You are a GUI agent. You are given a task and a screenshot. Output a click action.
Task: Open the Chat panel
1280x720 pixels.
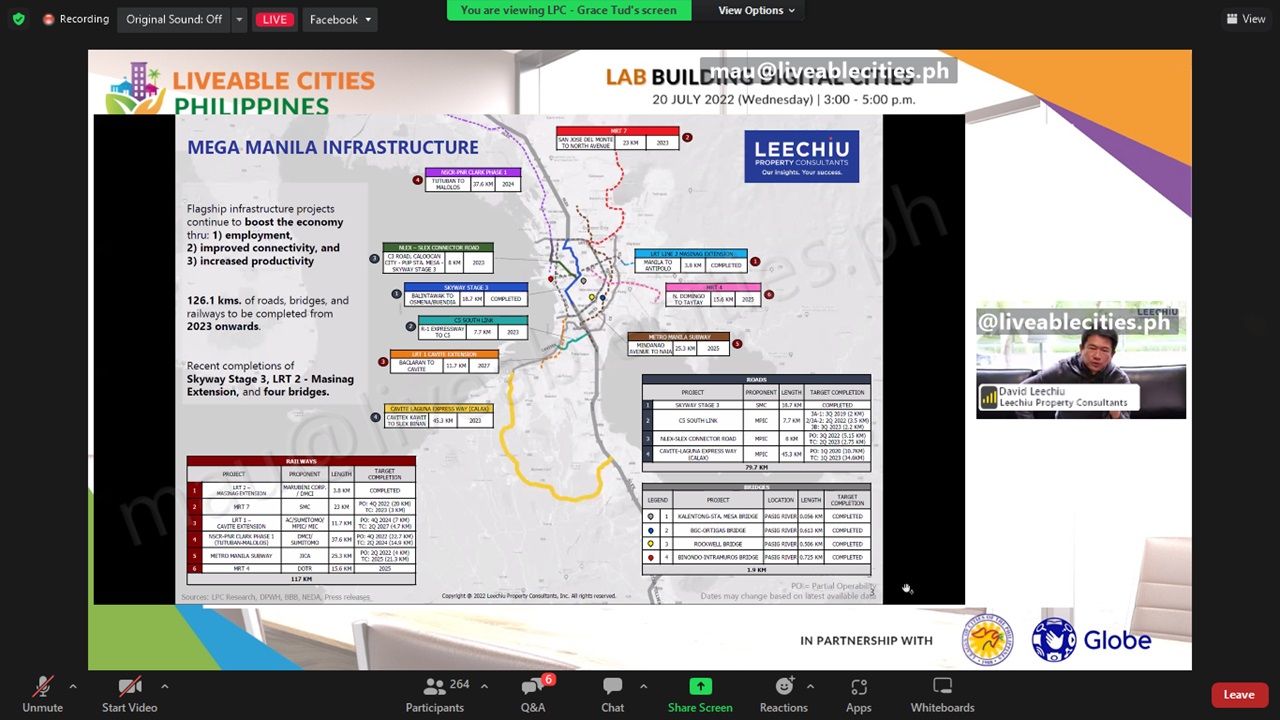[x=612, y=695]
